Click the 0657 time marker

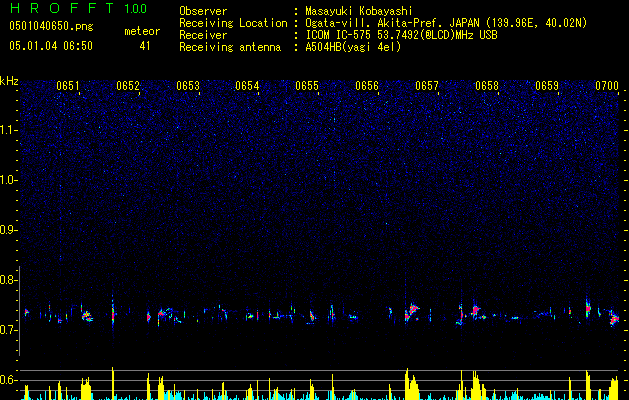tap(427, 86)
